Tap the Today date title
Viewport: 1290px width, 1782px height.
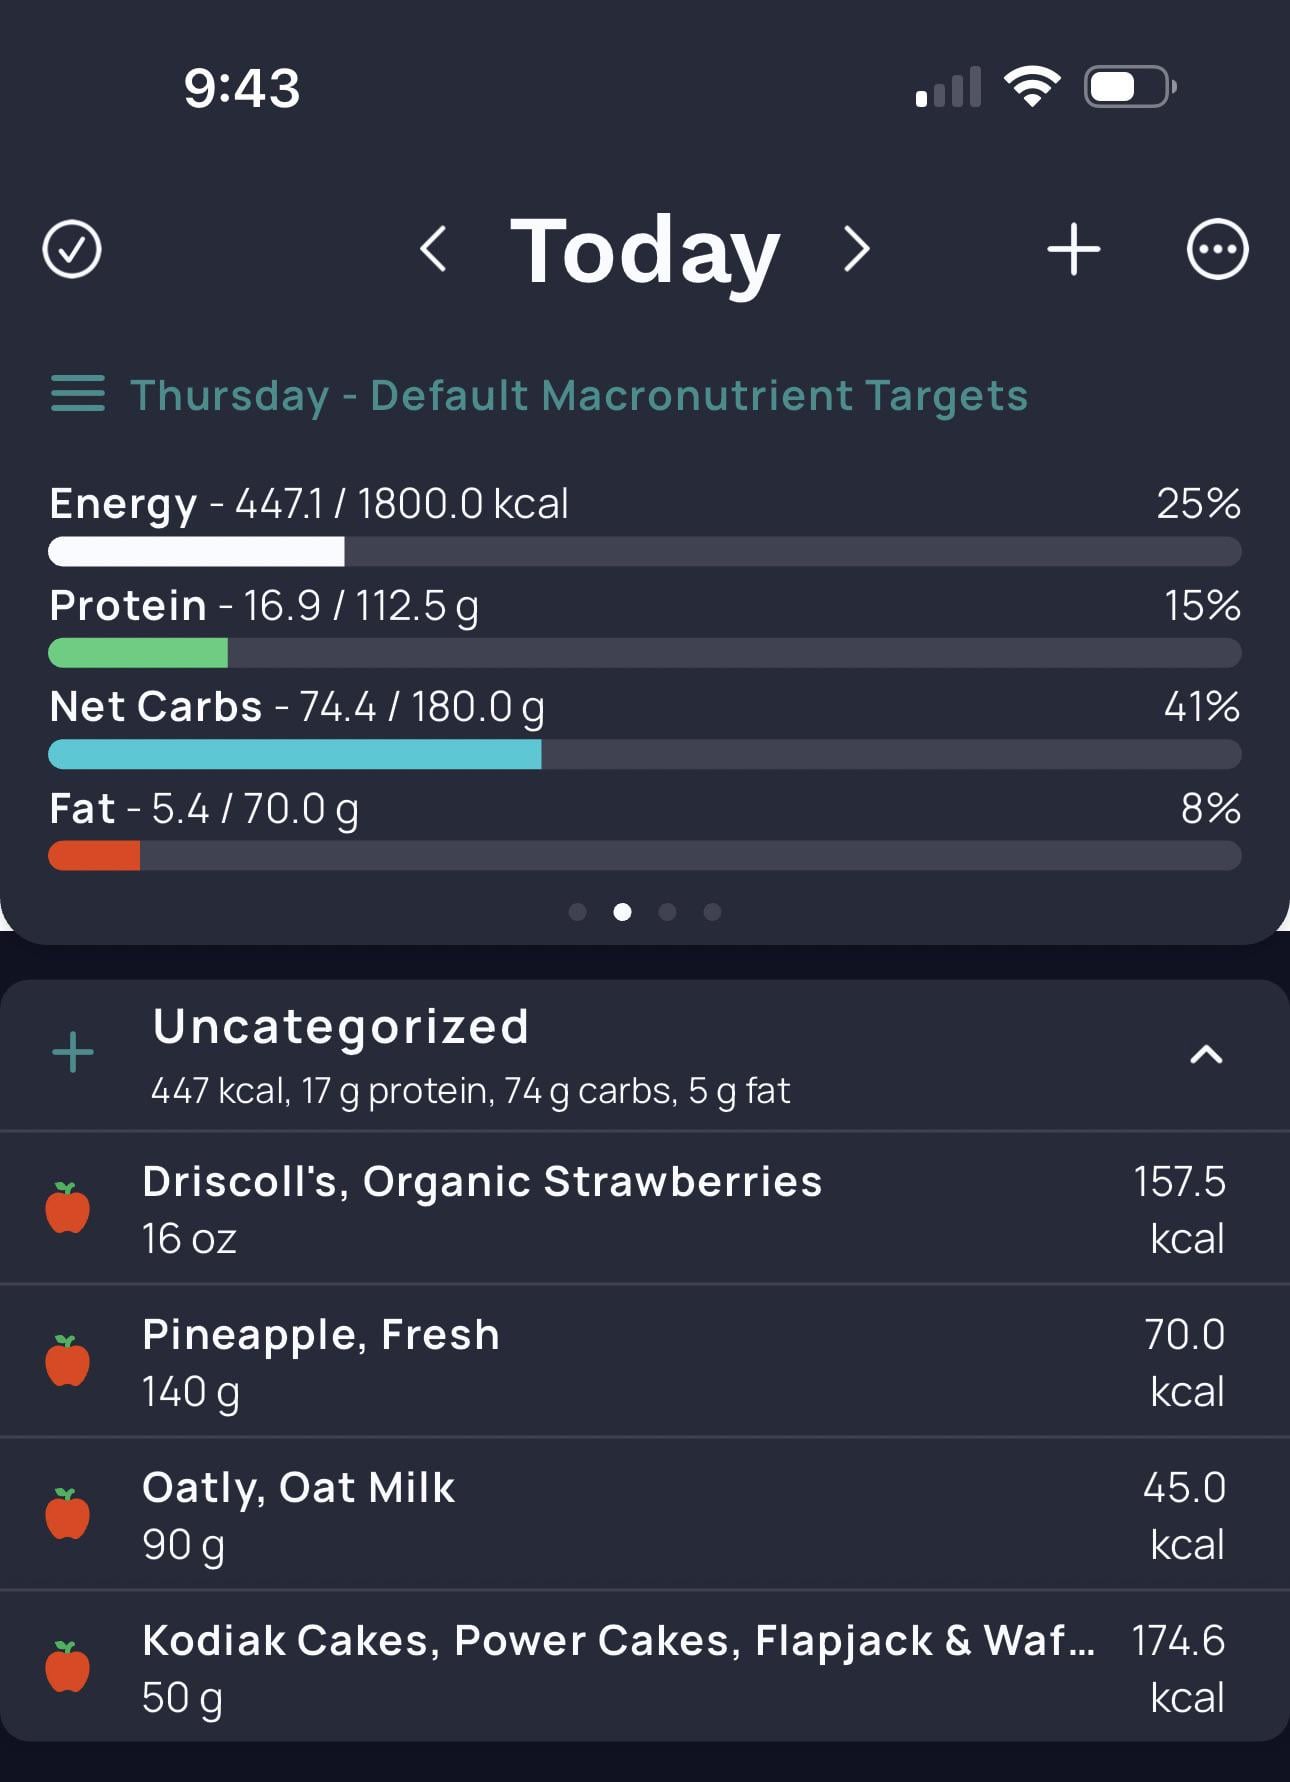coord(645,251)
